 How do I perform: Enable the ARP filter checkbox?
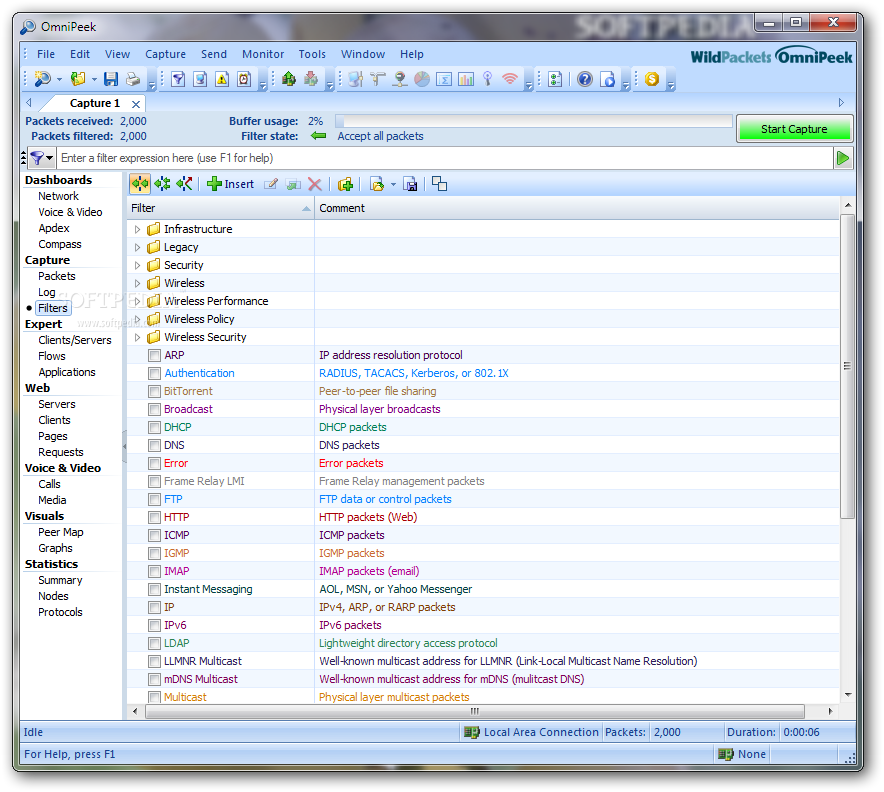(x=154, y=355)
